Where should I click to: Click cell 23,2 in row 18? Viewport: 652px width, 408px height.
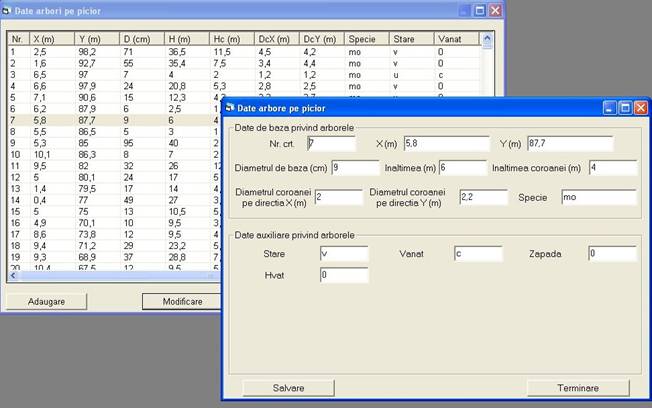[177, 246]
